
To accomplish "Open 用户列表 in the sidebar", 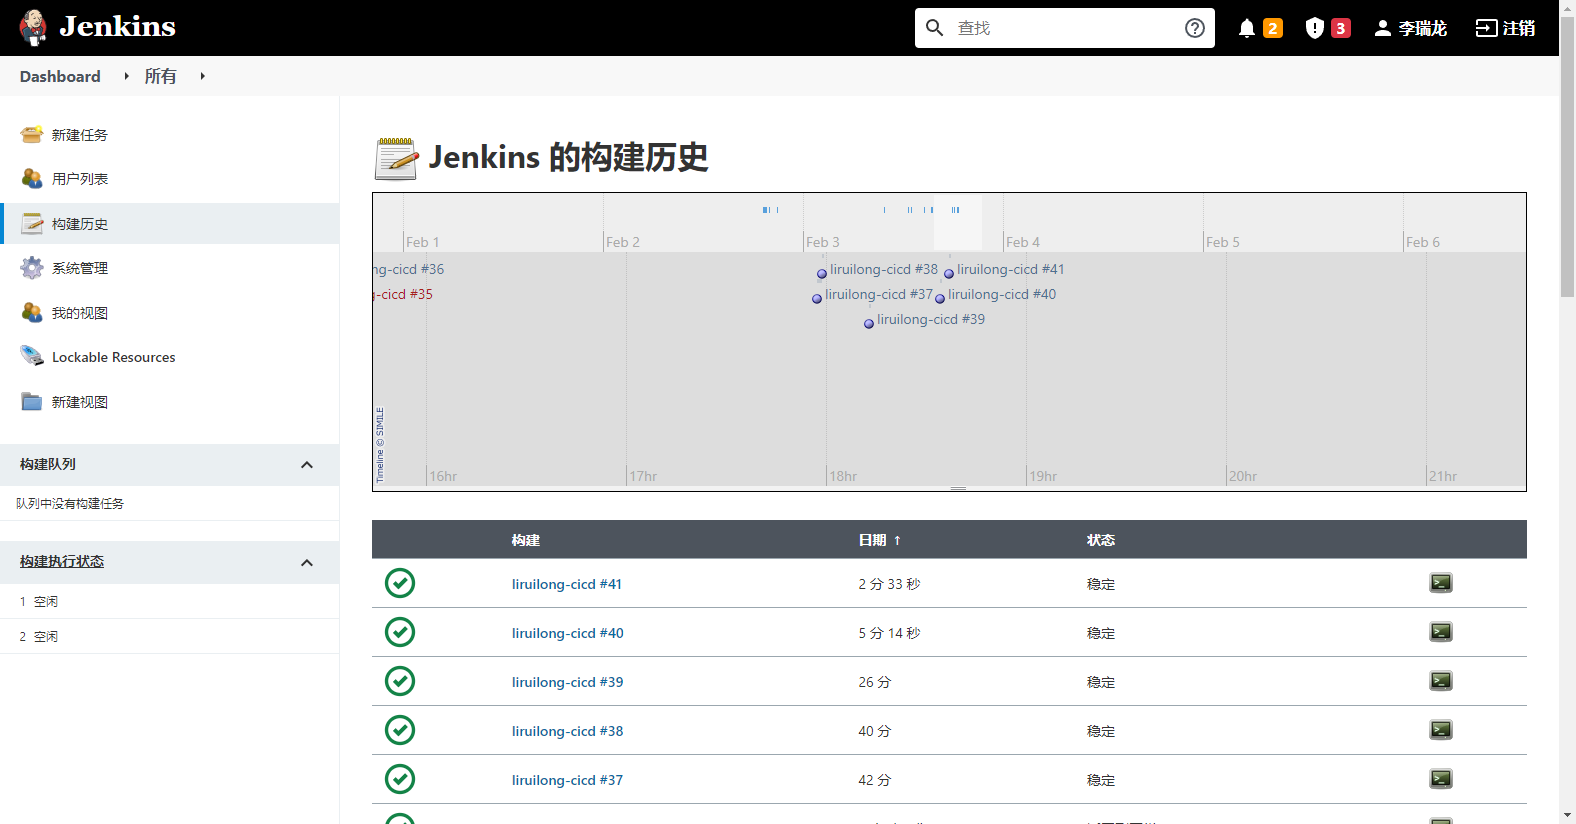I will click(x=80, y=179).
